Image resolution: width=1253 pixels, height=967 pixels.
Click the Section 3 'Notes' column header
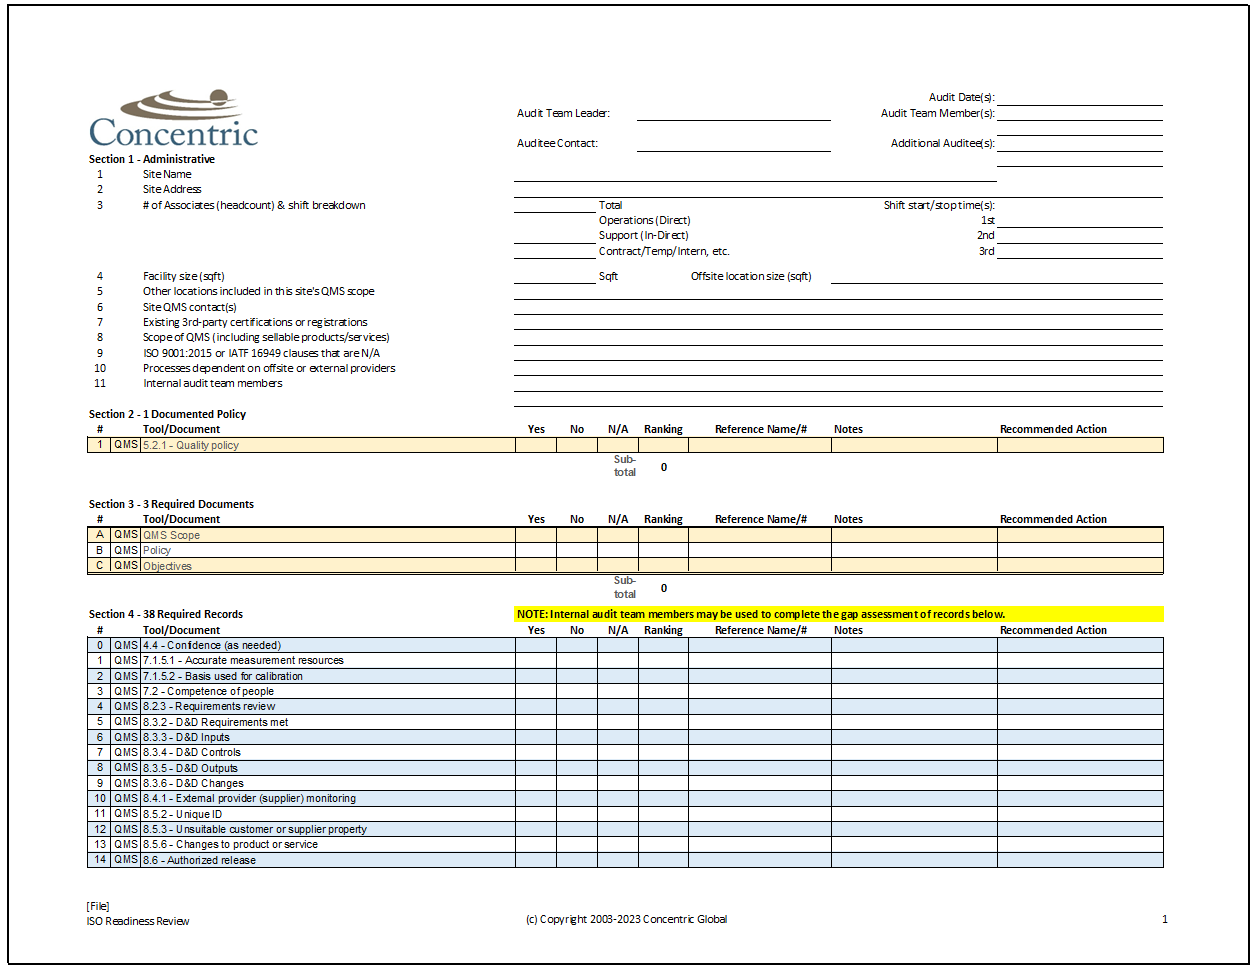pyautogui.click(x=848, y=519)
